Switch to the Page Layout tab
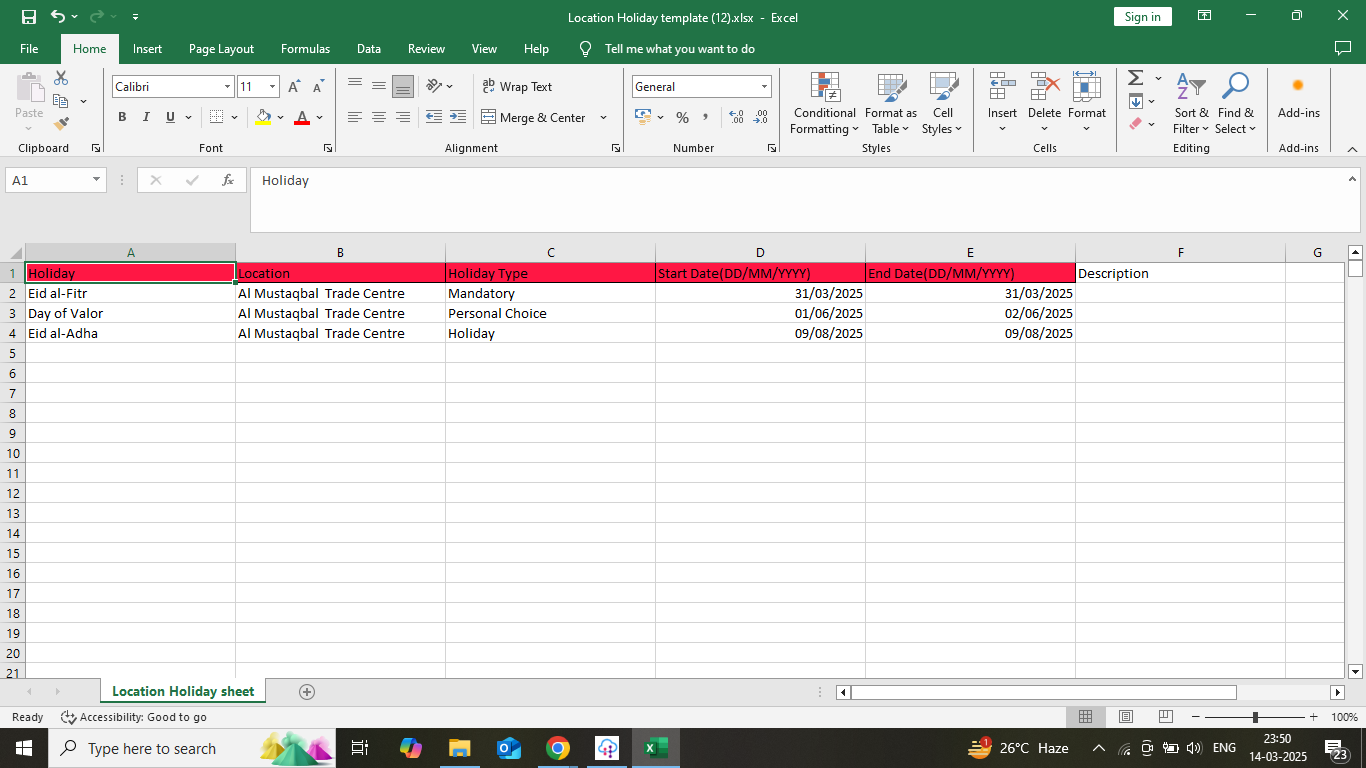Viewport: 1366px width, 768px height. pyautogui.click(x=221, y=49)
